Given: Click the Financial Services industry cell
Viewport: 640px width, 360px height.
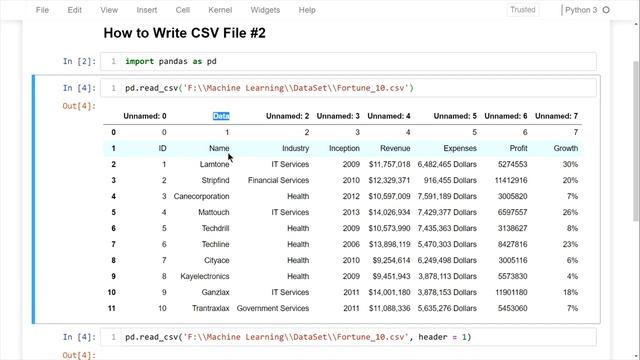Looking at the screenshot, I should click(x=278, y=180).
